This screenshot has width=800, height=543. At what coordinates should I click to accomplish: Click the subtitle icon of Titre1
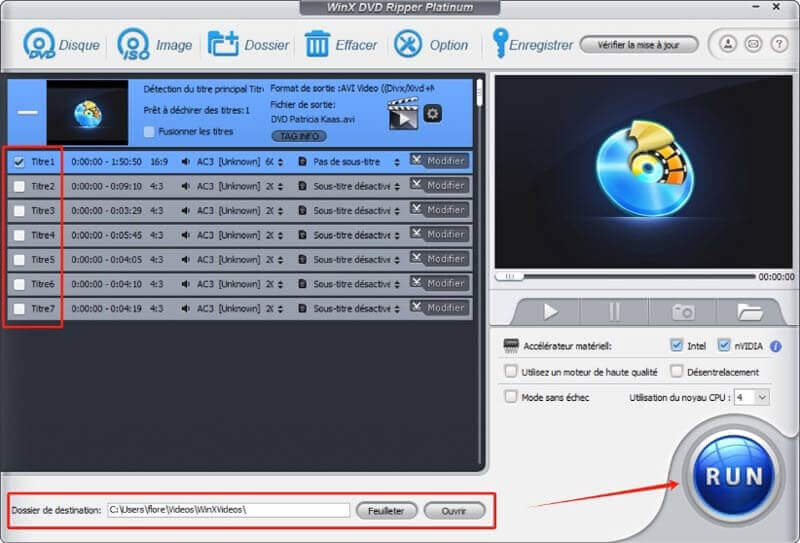point(302,162)
